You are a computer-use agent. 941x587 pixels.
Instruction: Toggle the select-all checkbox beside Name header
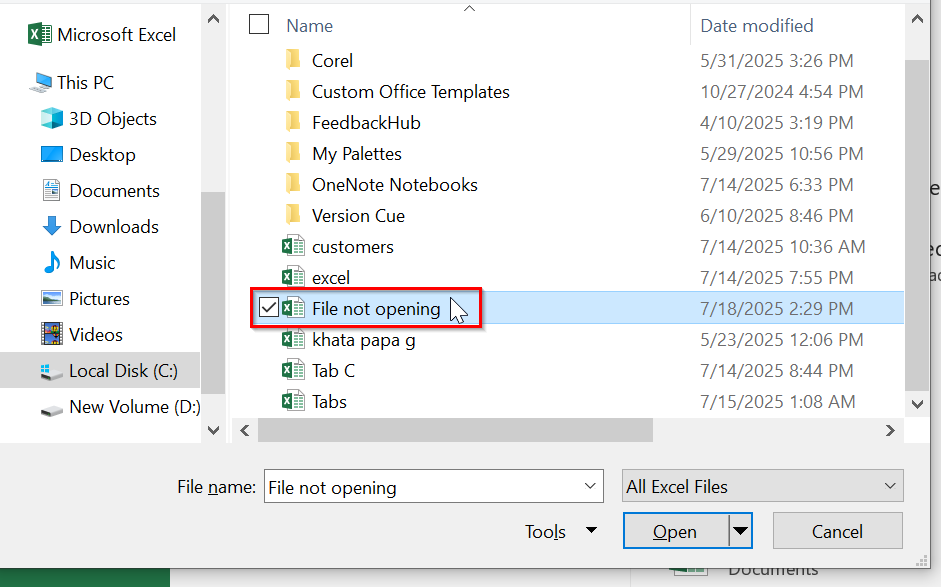[259, 24]
